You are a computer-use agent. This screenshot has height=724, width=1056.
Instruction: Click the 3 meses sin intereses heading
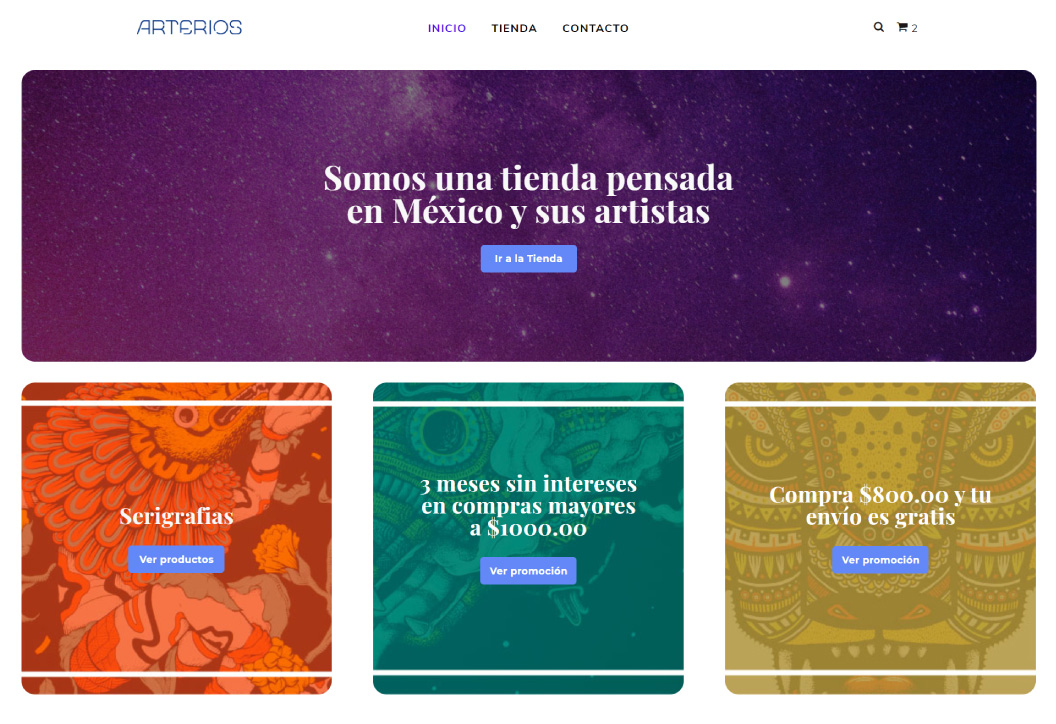529,506
